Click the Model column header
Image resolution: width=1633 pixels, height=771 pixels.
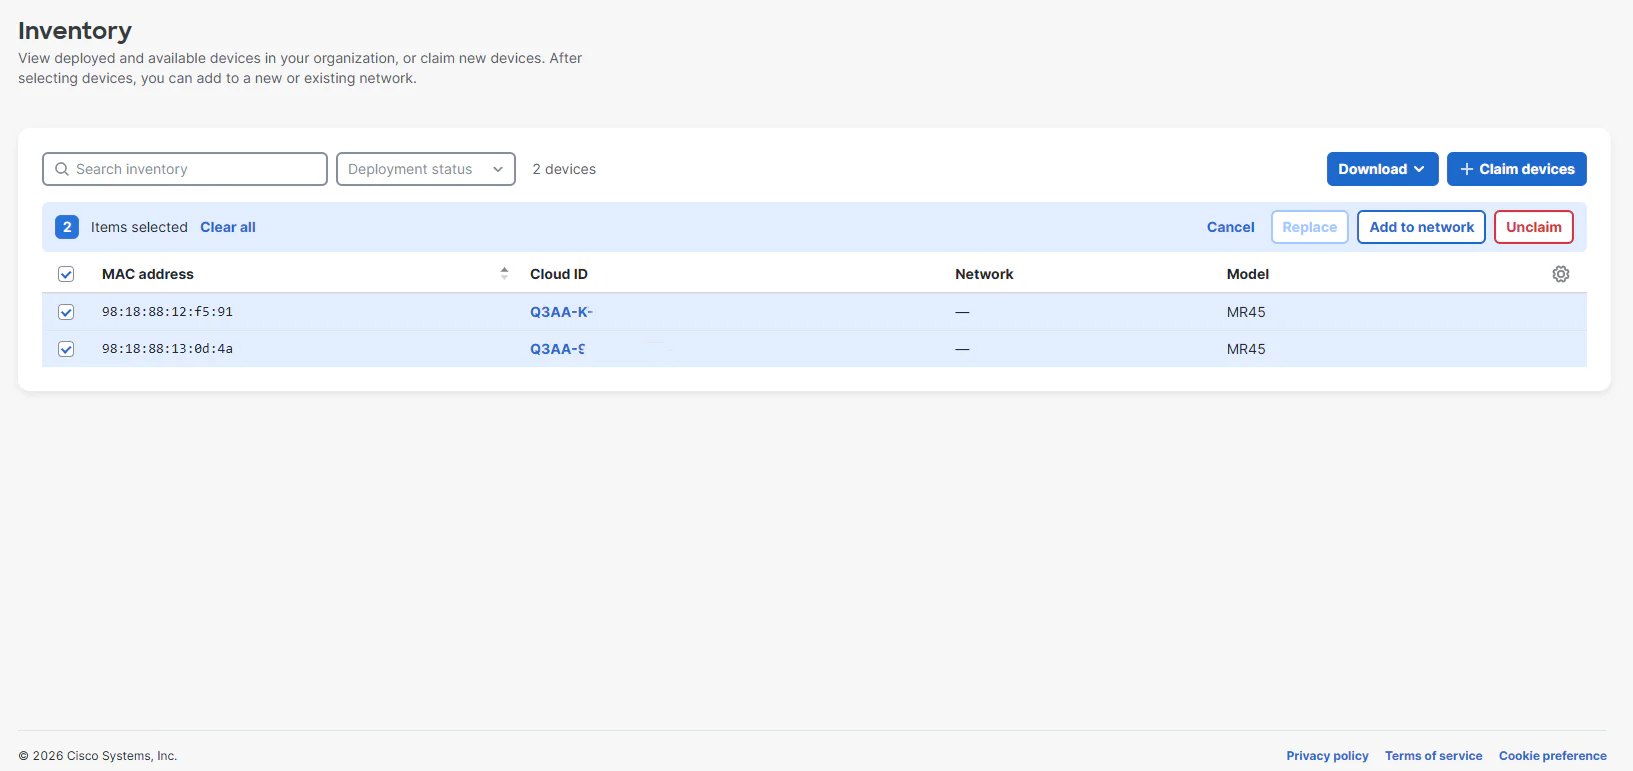point(1248,274)
